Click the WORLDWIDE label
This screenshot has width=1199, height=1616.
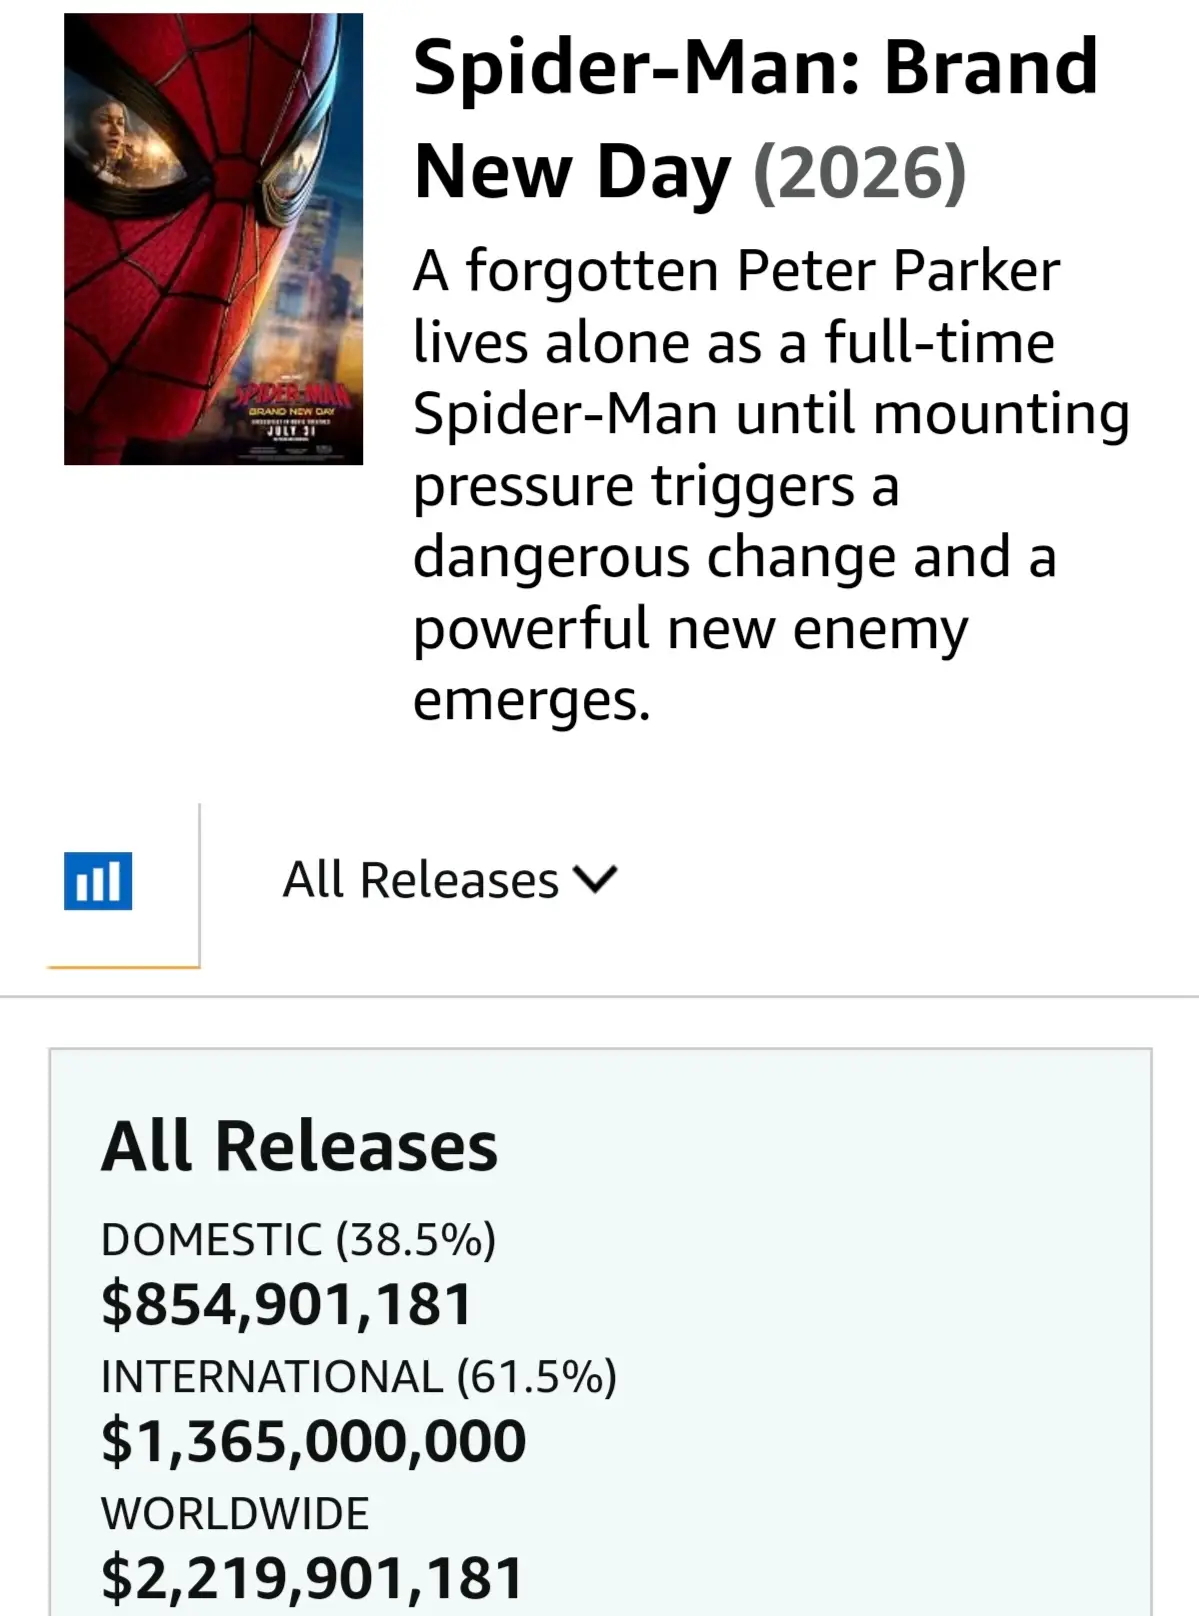click(x=235, y=1513)
